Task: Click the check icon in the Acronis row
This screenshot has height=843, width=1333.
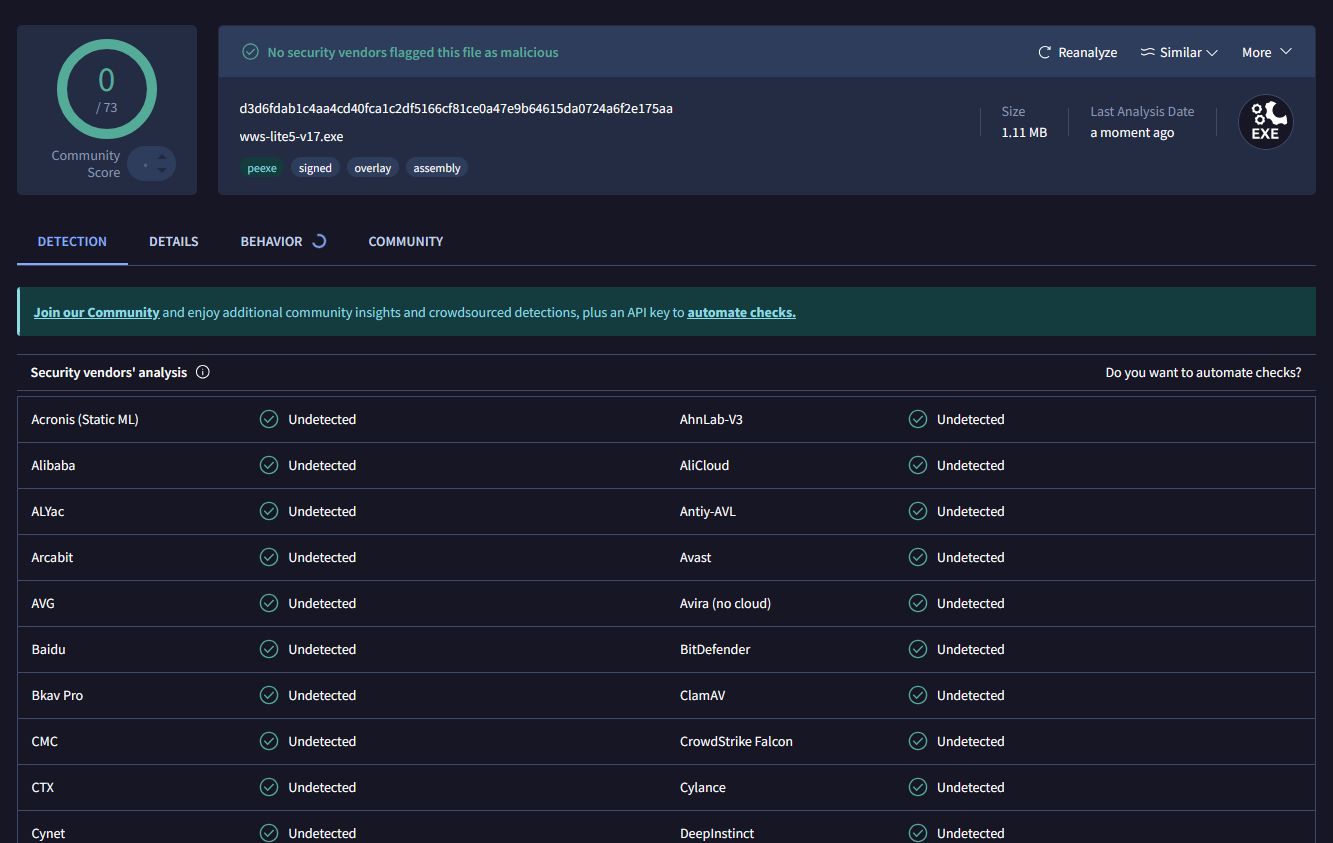Action: [269, 419]
